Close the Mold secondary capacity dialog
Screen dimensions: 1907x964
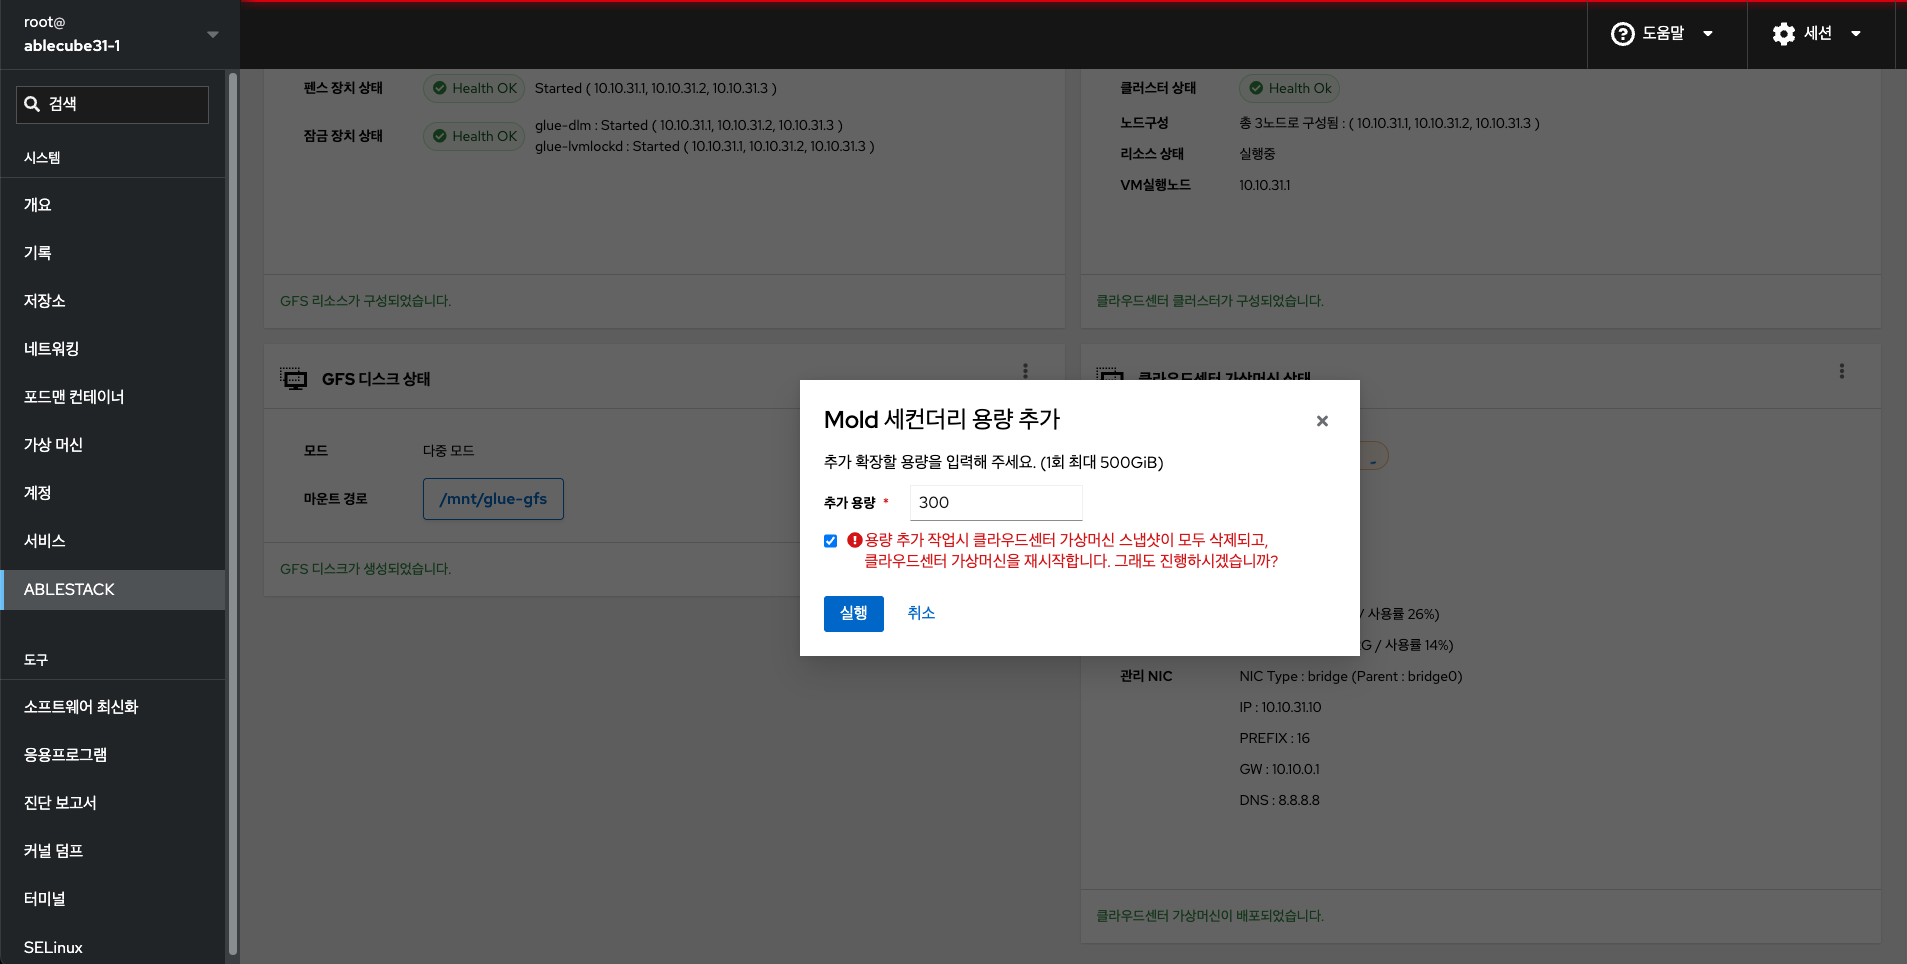pyautogui.click(x=1322, y=421)
